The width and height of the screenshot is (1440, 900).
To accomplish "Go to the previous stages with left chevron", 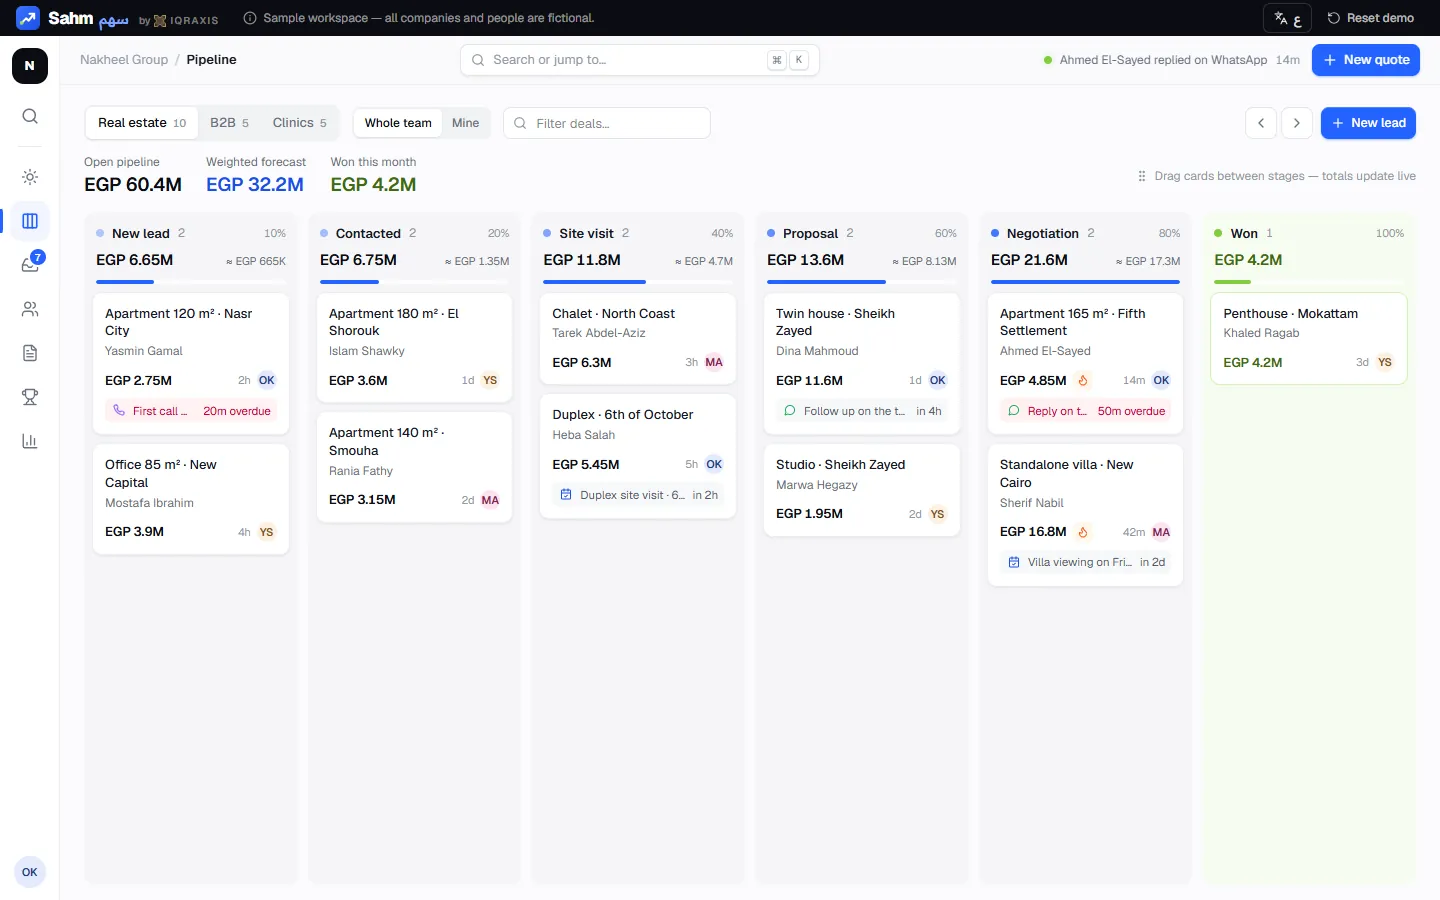I will click(1261, 123).
